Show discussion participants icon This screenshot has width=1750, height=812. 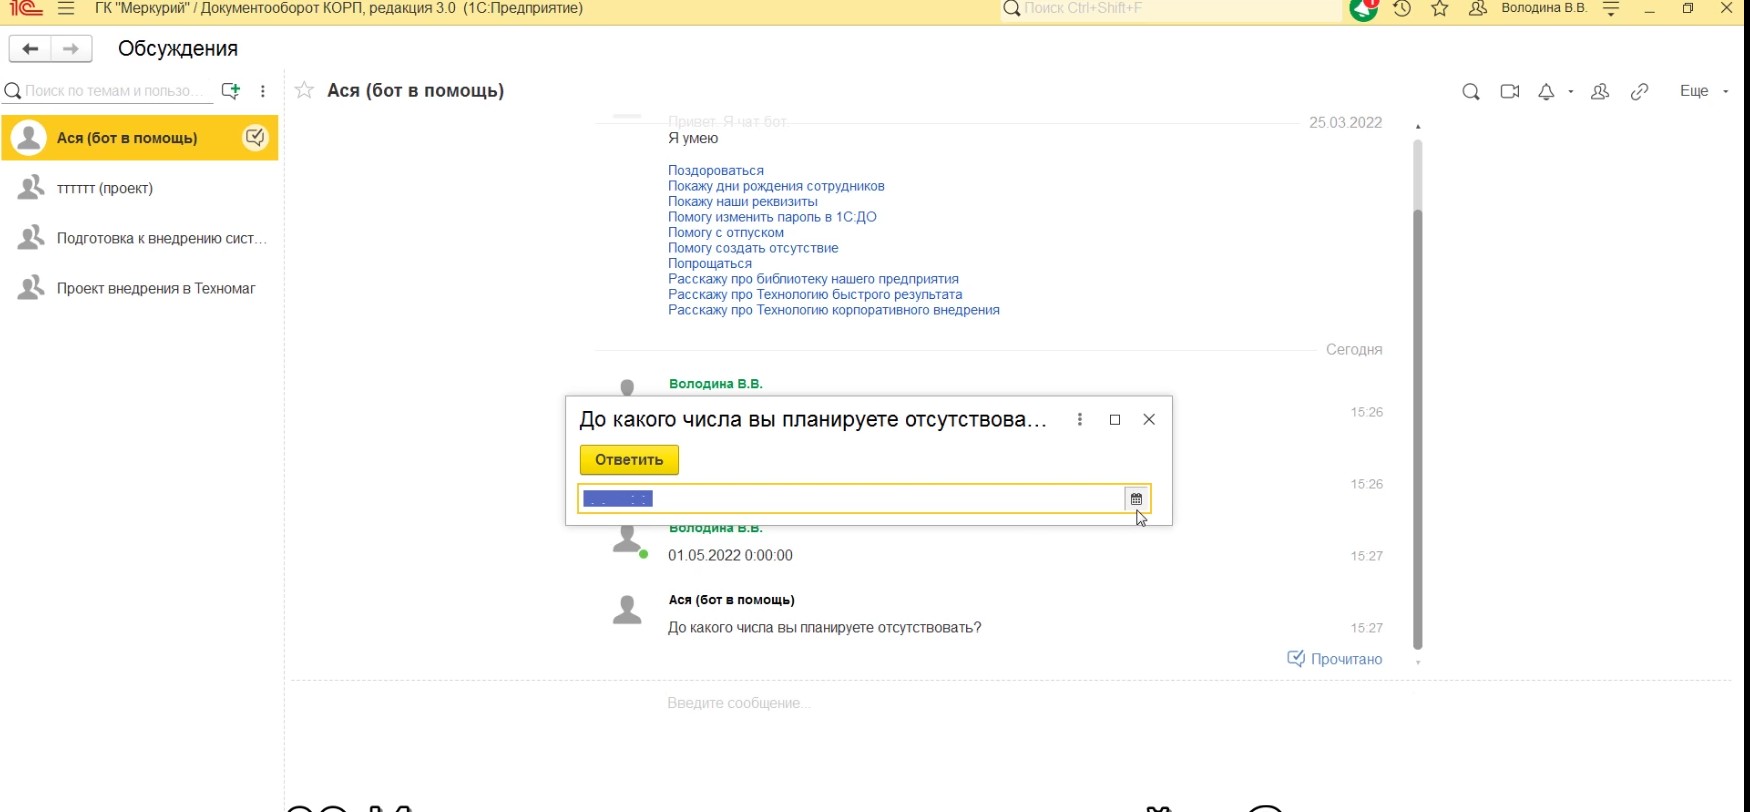[x=1600, y=92]
